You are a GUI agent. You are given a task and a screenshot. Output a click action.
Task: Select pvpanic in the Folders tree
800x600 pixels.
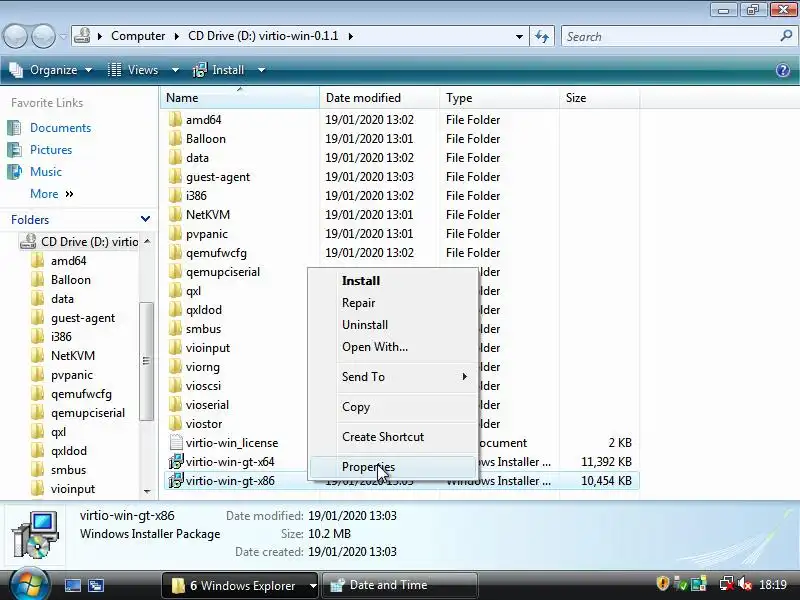[72, 375]
